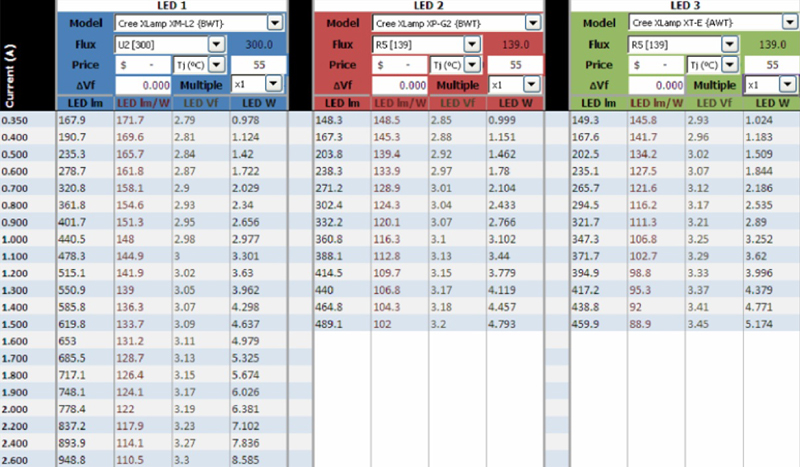Select current row label 1.000
Viewport: 800px width, 467px height.
(14, 239)
